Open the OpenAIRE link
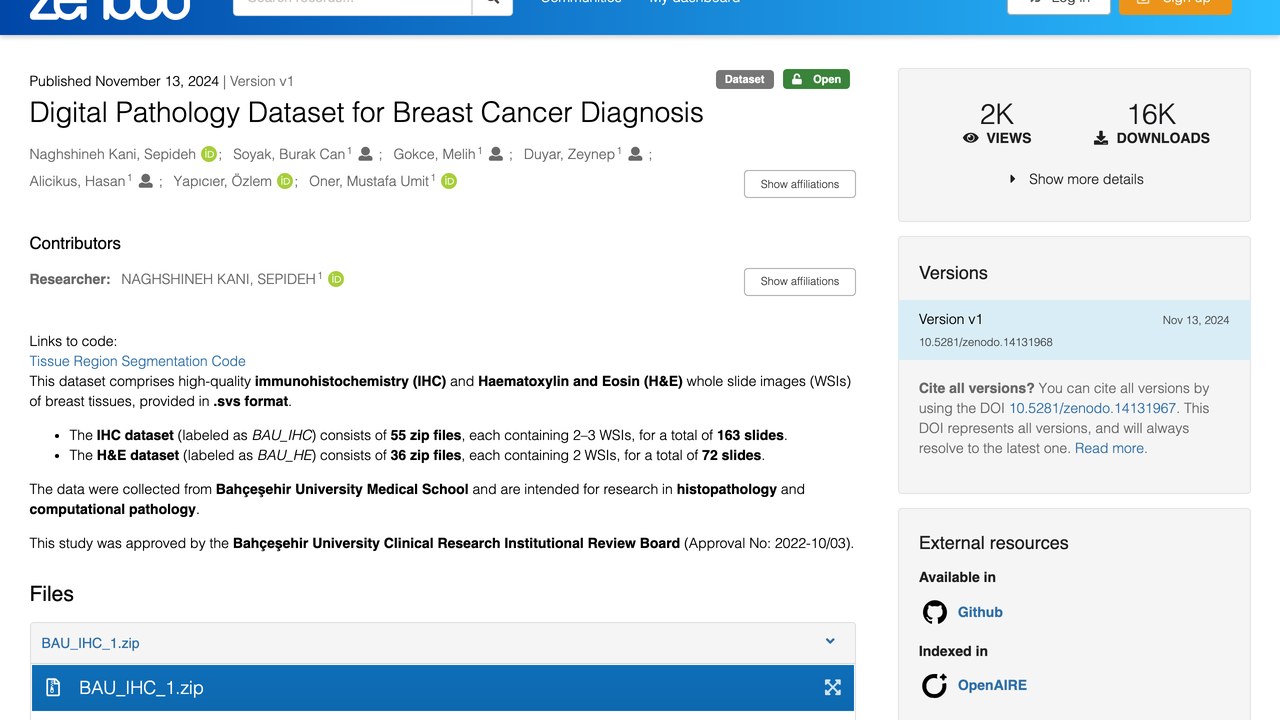The height and width of the screenshot is (720, 1280). coord(992,685)
